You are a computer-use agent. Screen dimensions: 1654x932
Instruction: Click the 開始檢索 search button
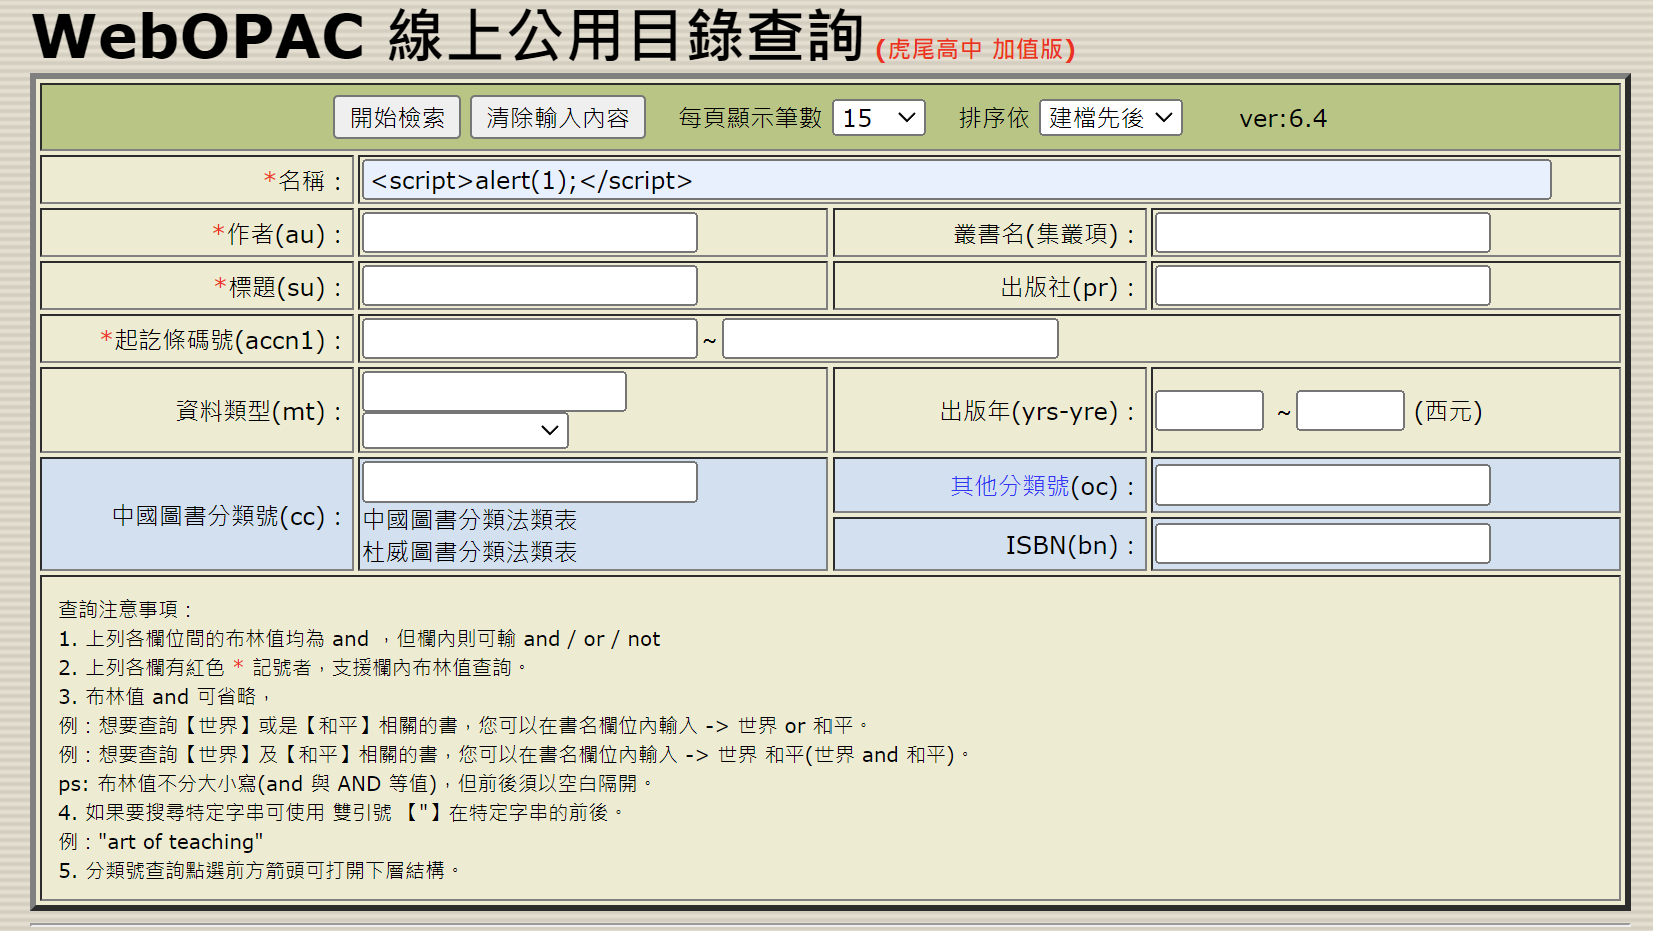397,118
